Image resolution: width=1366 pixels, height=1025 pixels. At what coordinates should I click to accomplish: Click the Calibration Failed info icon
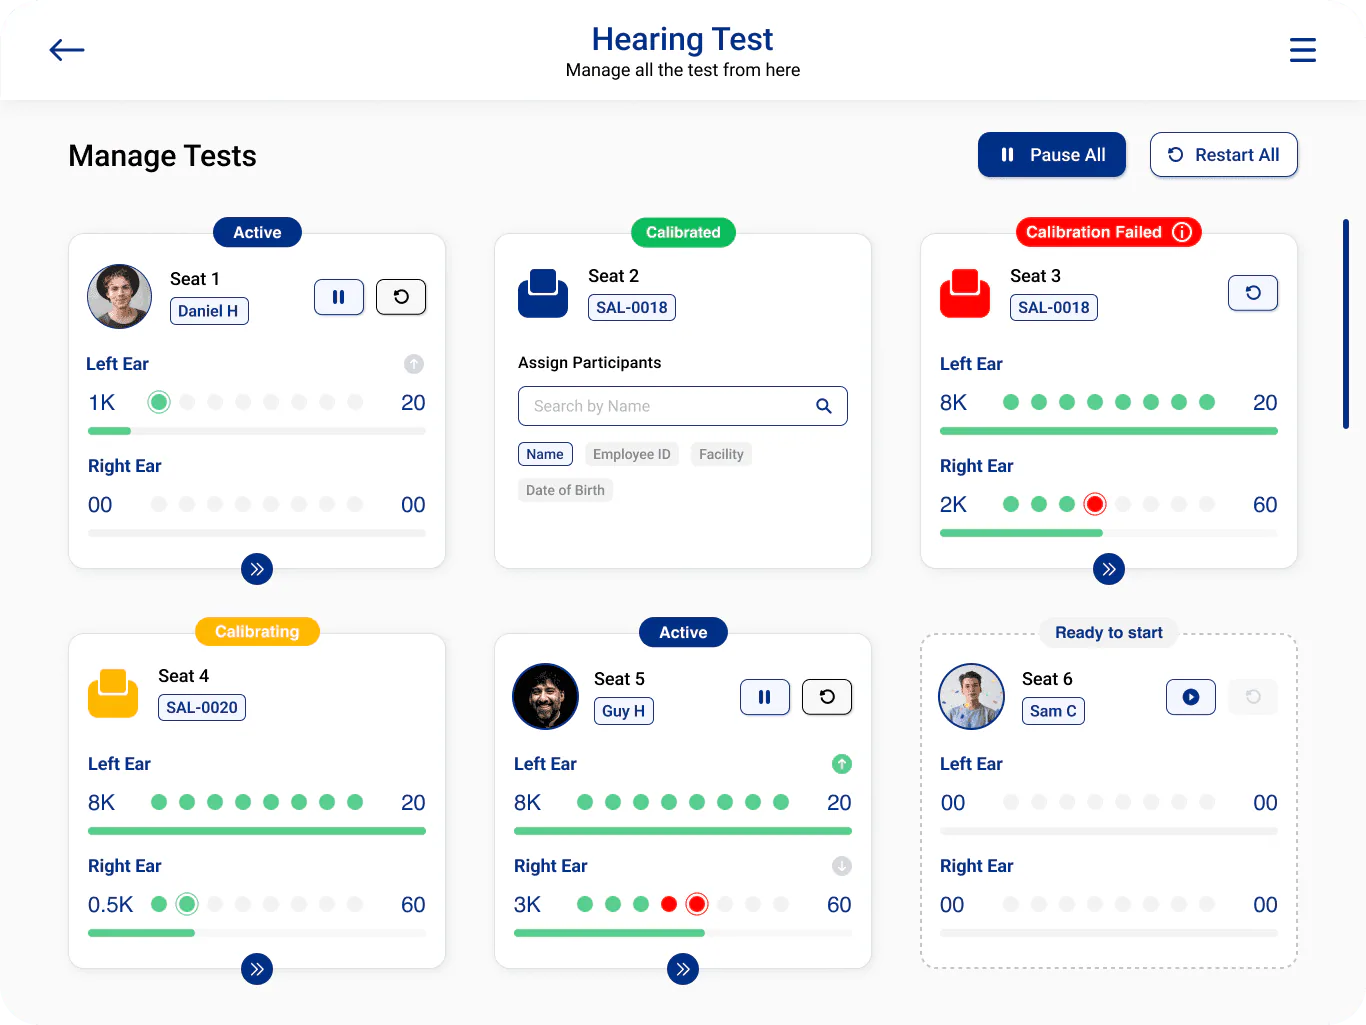(x=1182, y=232)
